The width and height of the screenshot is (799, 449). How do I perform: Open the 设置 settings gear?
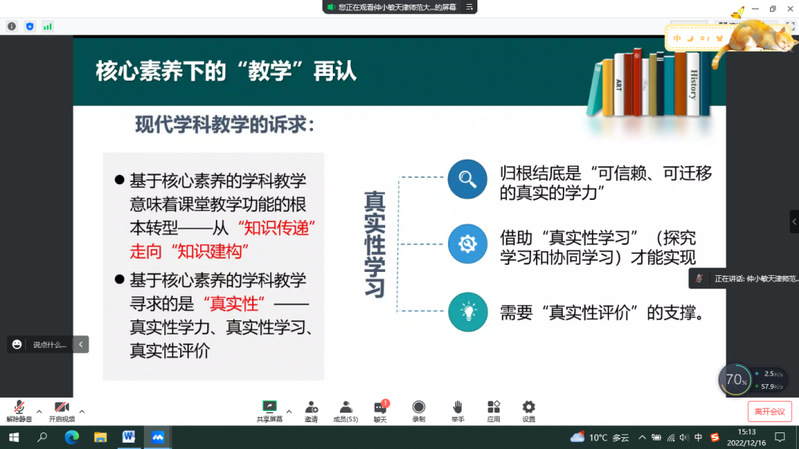(528, 410)
